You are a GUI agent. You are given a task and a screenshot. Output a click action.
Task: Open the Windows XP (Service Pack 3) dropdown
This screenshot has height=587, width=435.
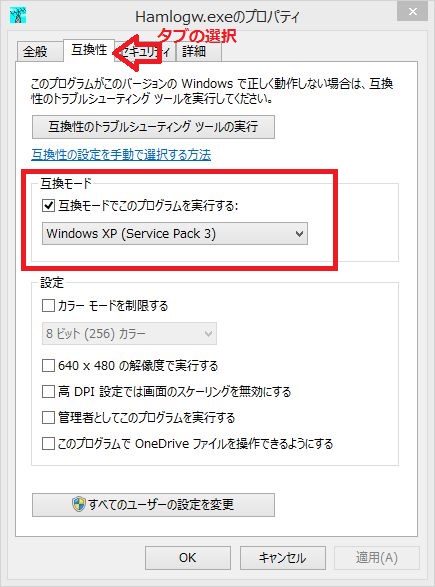click(175, 234)
